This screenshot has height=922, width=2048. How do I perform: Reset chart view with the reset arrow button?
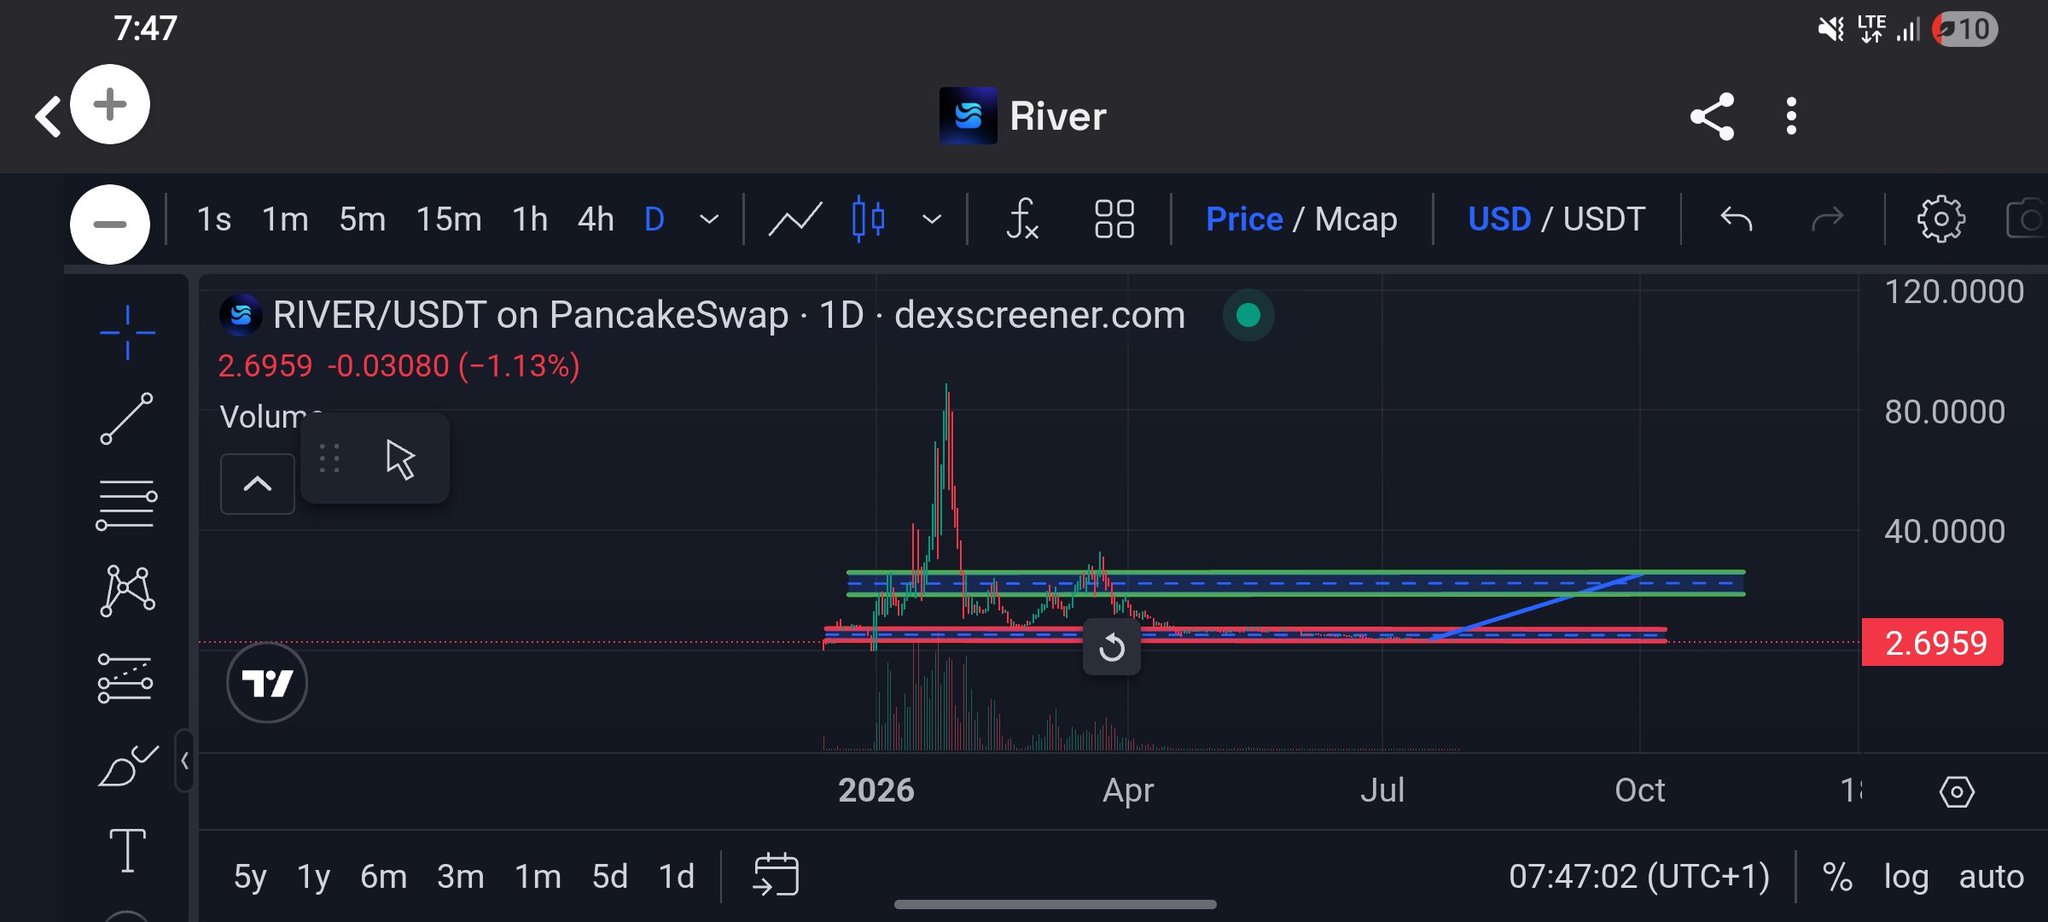(x=1112, y=648)
